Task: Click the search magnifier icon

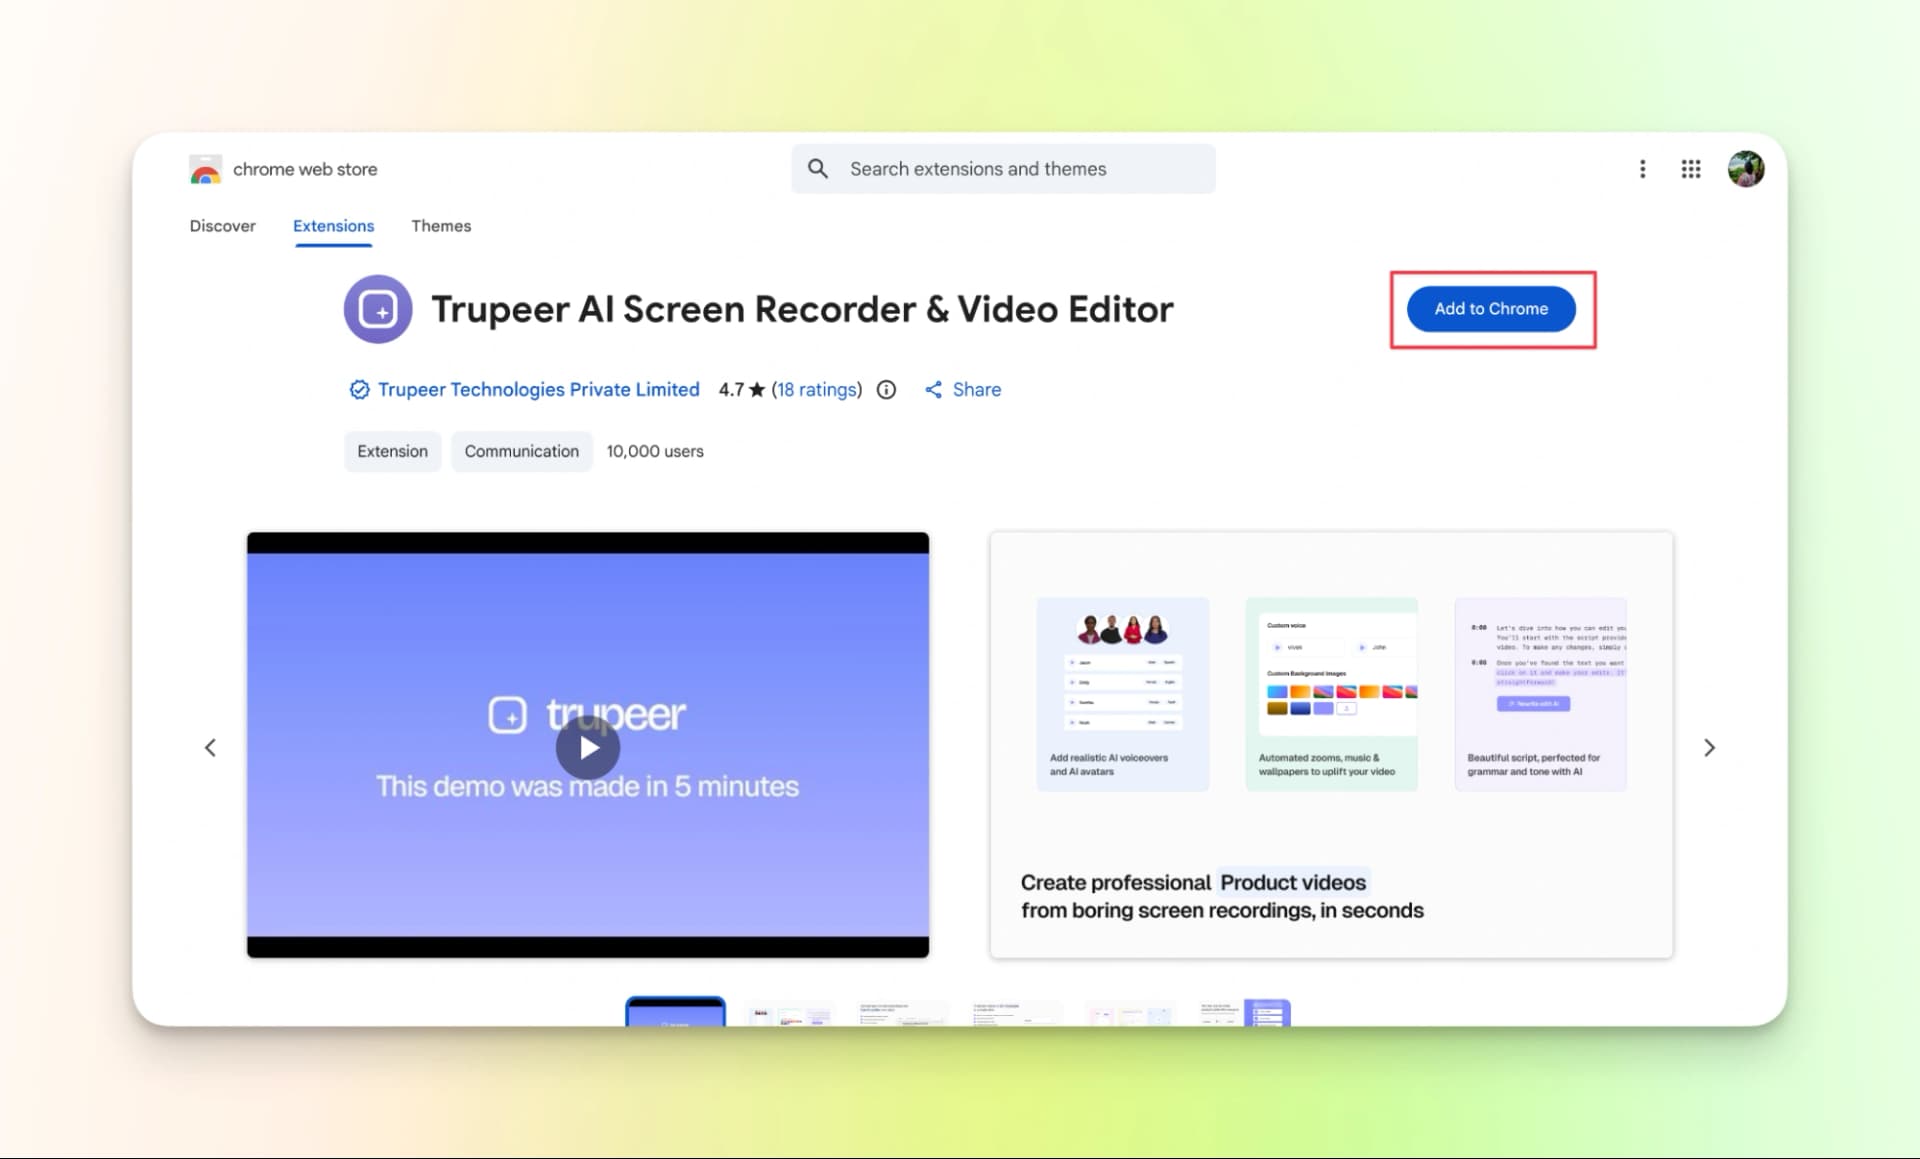Action: point(818,168)
